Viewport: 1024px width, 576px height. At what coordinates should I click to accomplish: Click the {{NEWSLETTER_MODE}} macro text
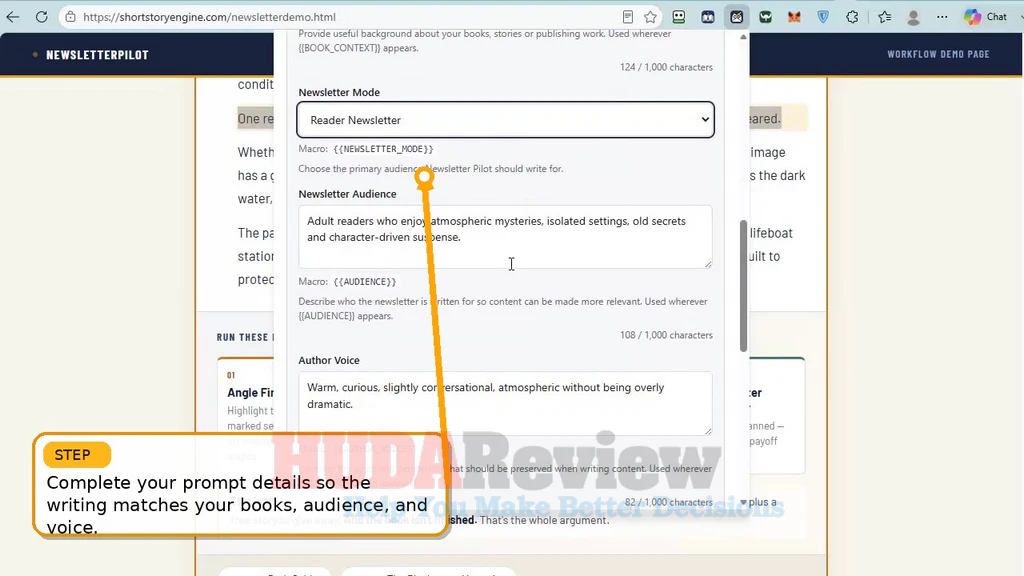point(383,149)
